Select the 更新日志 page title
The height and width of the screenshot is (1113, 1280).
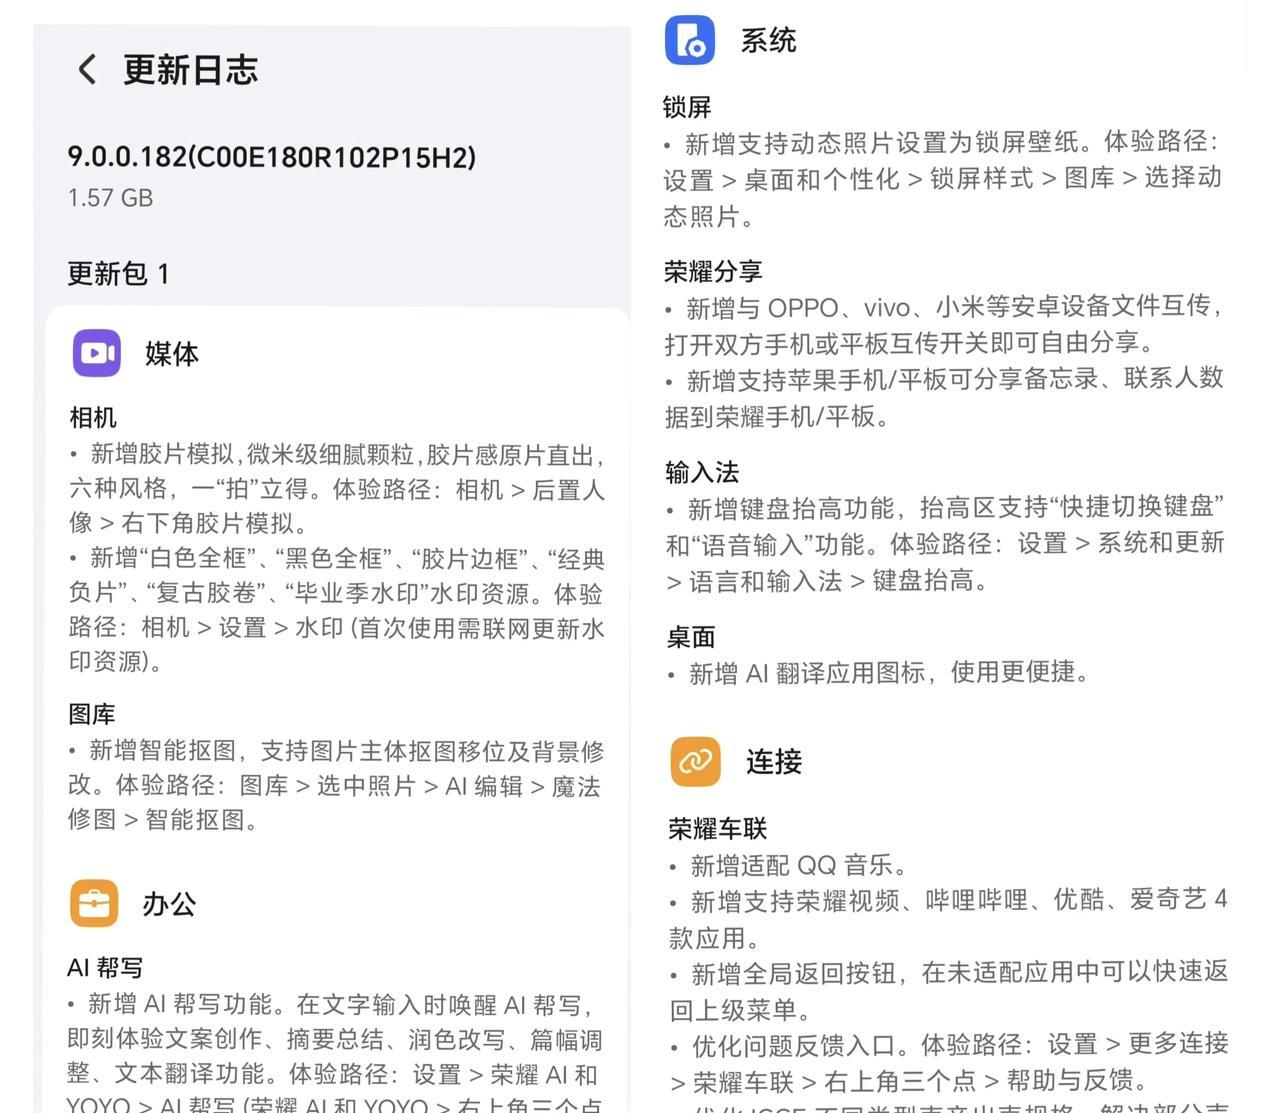coord(190,70)
